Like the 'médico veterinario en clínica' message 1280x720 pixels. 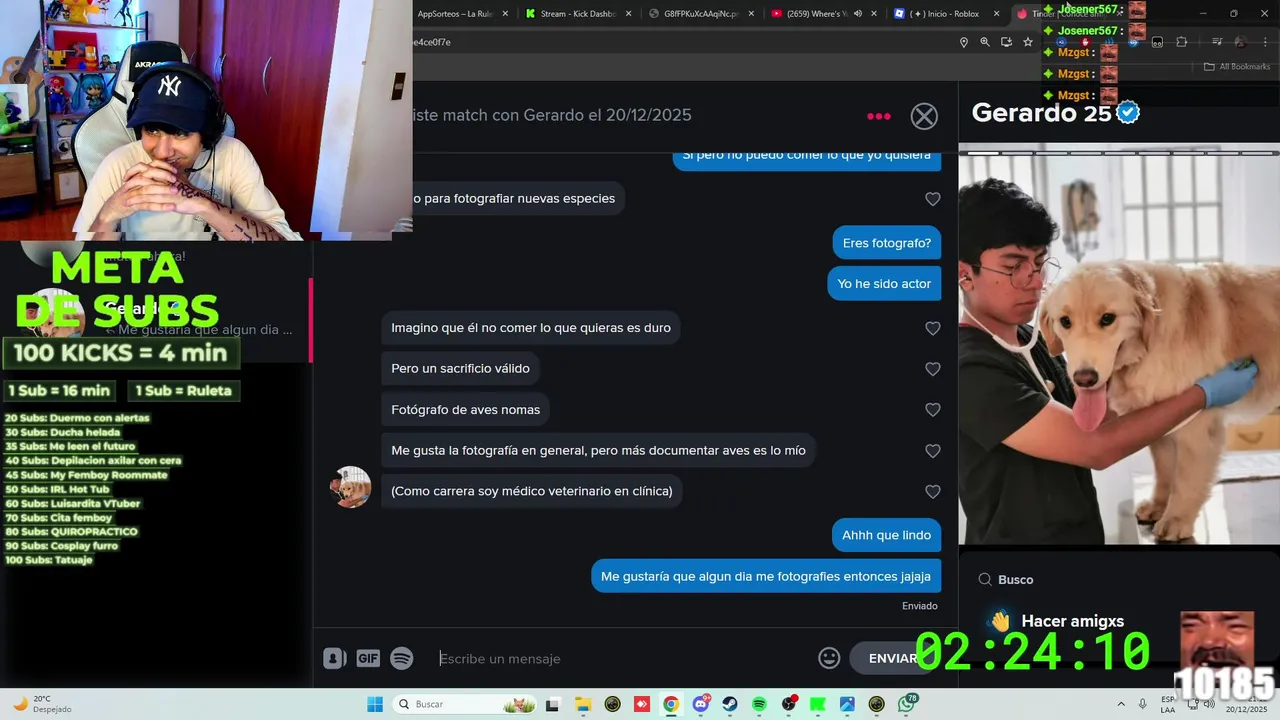[932, 492]
